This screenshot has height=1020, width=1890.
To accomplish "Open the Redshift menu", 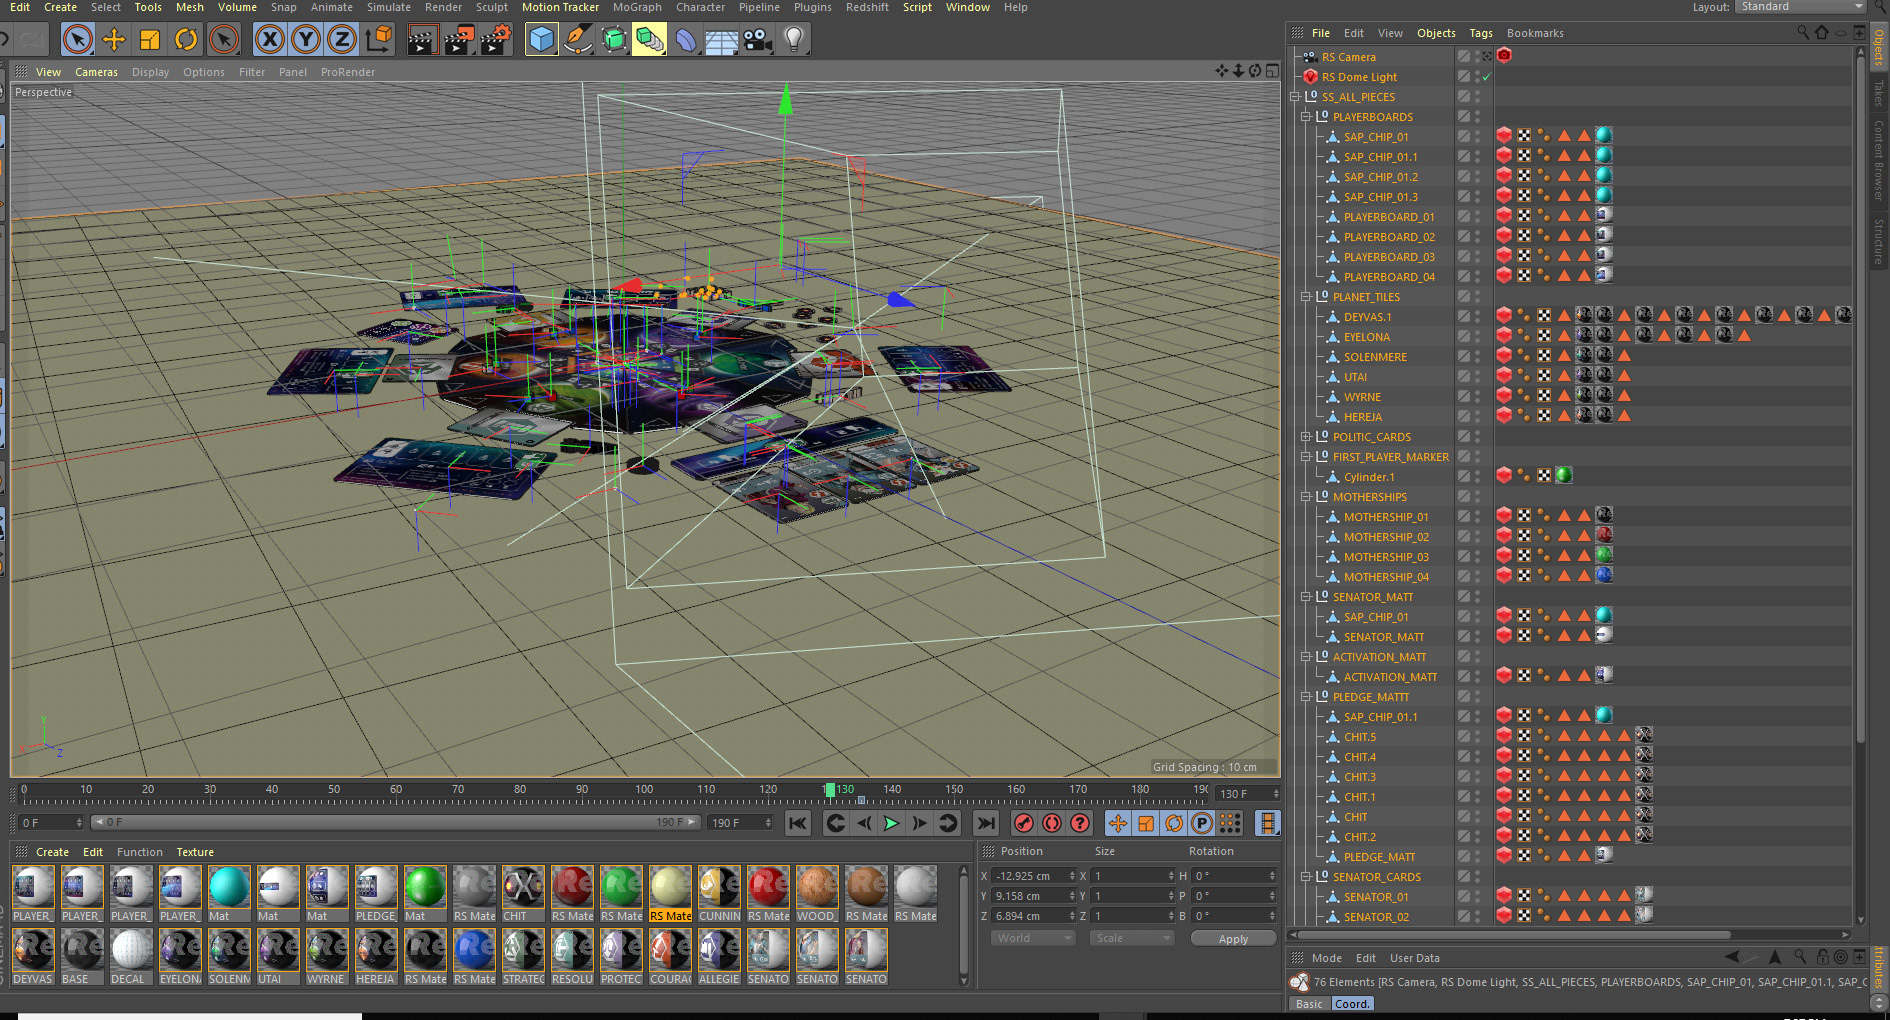I will [x=867, y=7].
